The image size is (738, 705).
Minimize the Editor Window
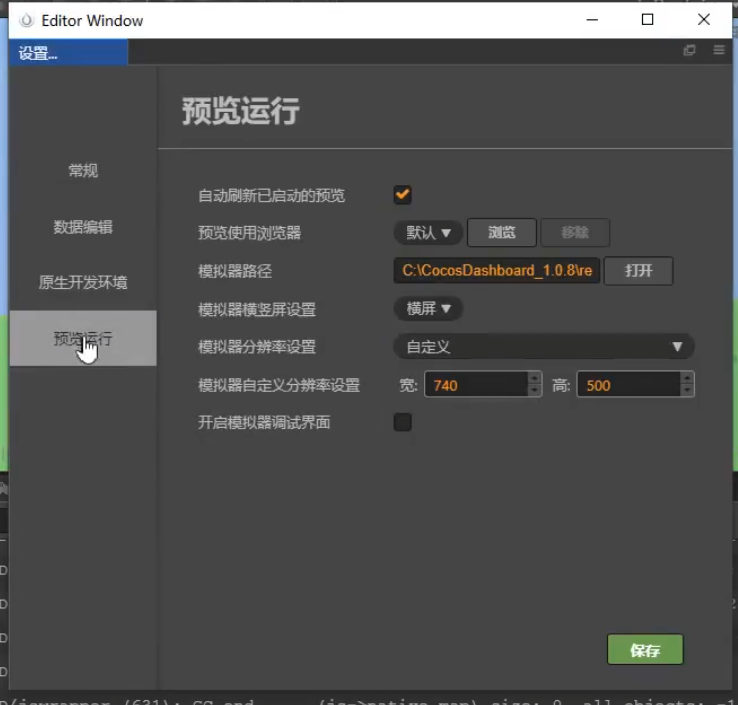pyautogui.click(x=592, y=19)
